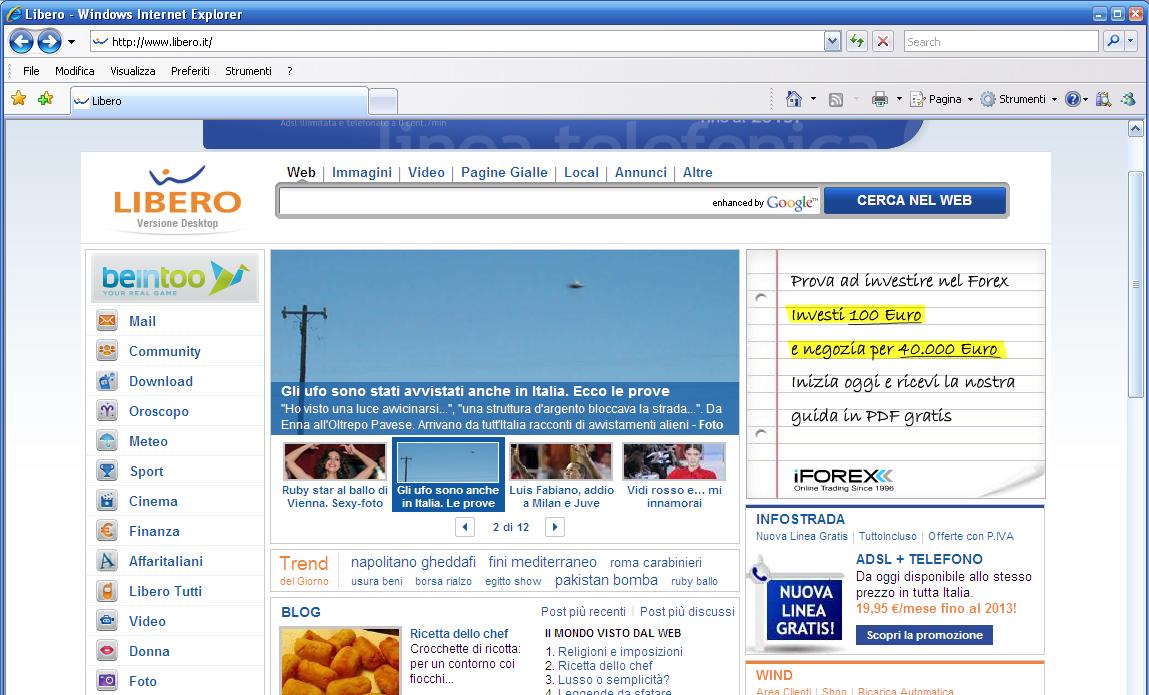Click the Post più discussi link
The width and height of the screenshot is (1149, 695).
pos(687,611)
